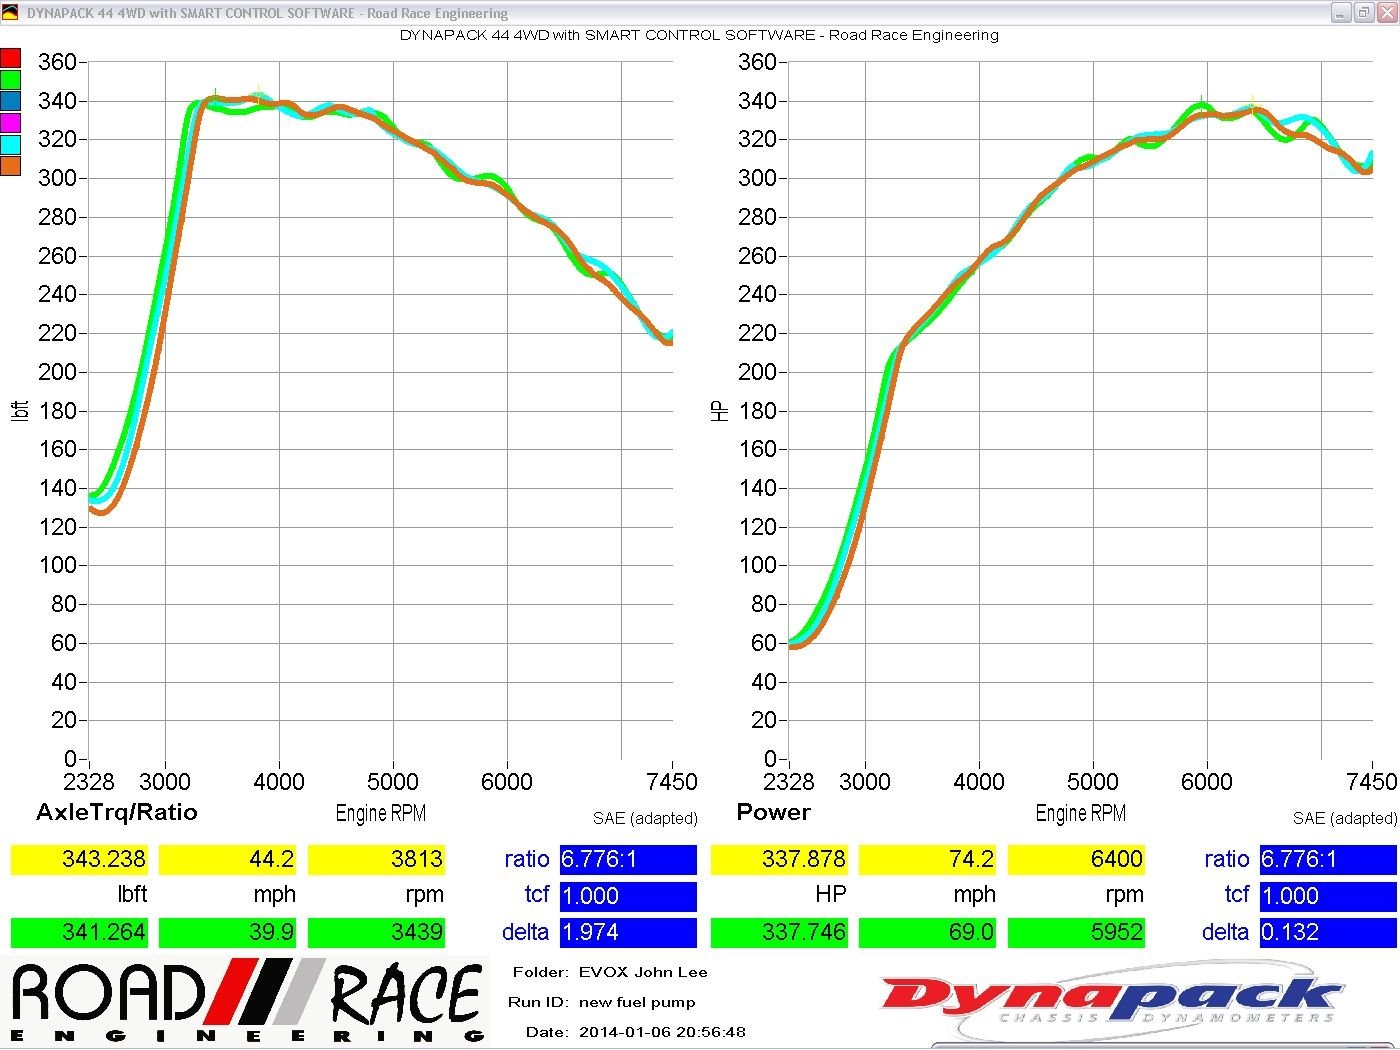Screen dimensions: 1400x1050
Task: Click the green 337.746 HP peak value
Action: click(779, 932)
